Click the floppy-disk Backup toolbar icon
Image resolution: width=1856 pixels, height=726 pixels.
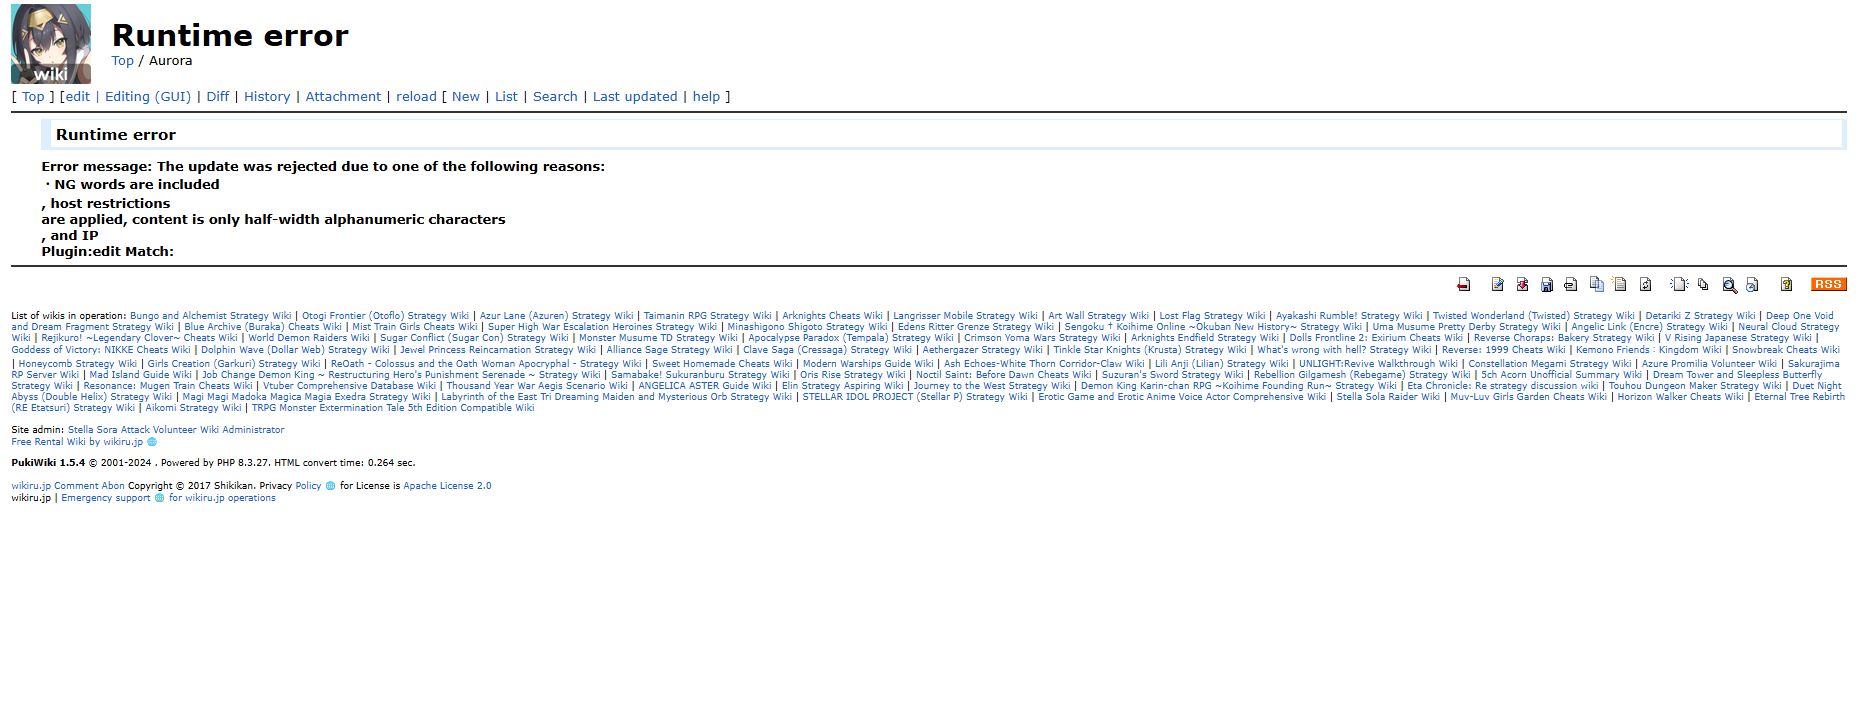click(x=1547, y=285)
